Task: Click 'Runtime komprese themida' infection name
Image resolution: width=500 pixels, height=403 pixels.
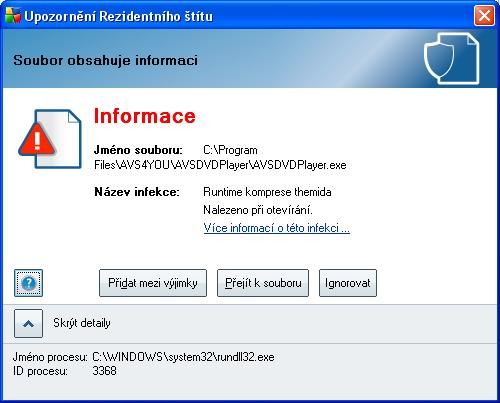Action: click(x=267, y=192)
